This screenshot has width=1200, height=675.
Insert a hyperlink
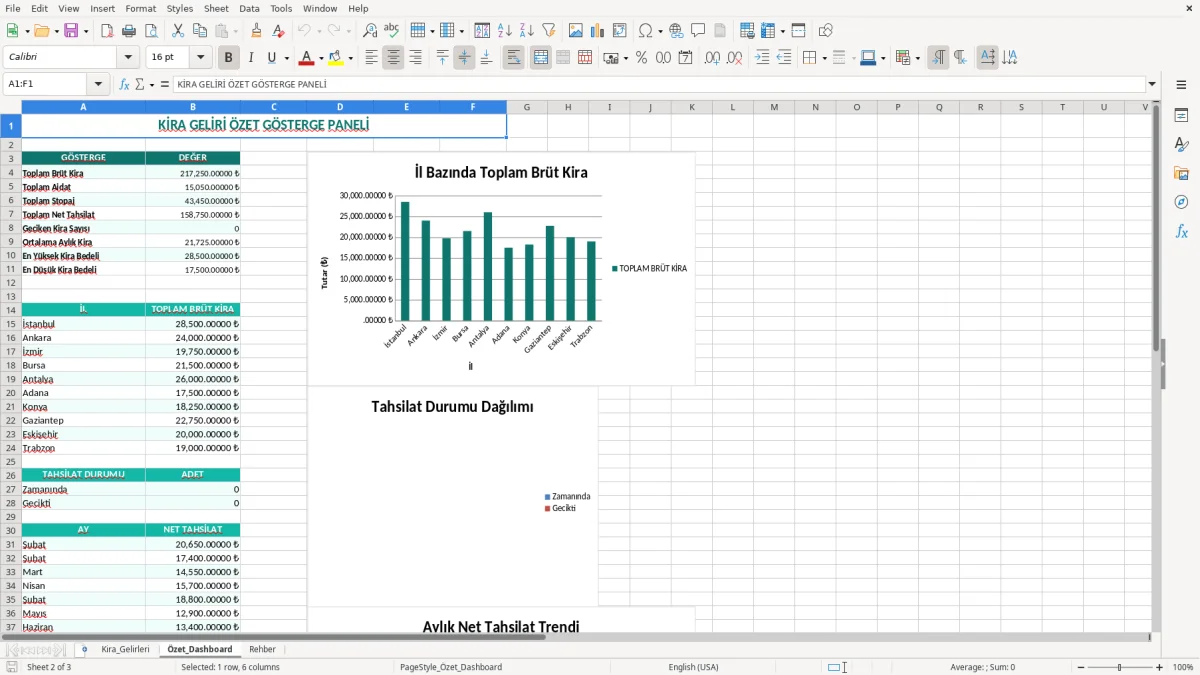(x=676, y=31)
